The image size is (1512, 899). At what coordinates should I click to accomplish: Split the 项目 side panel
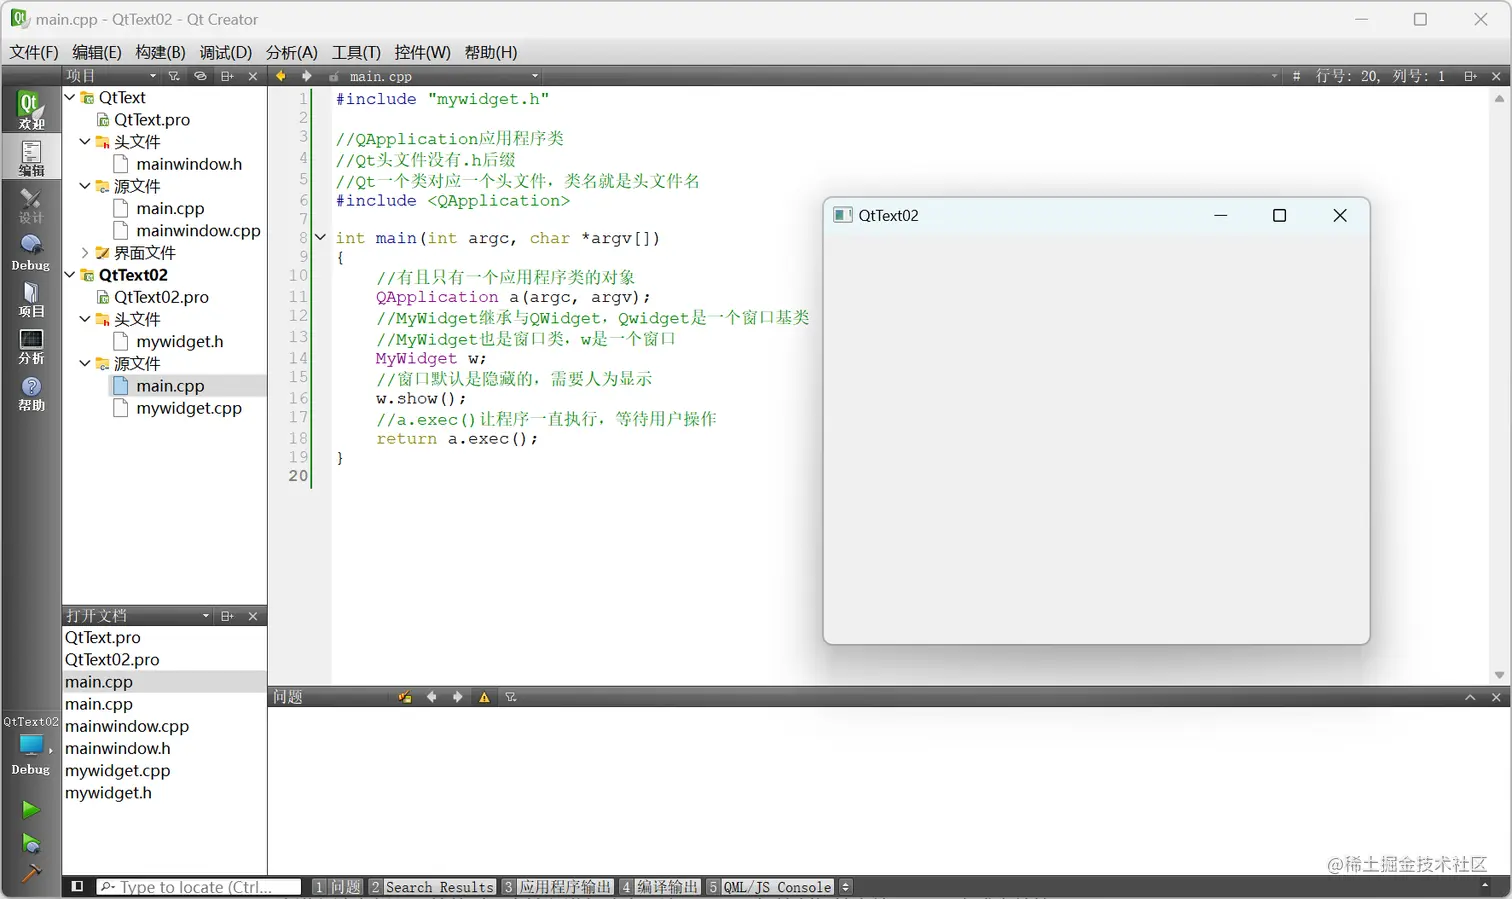click(x=227, y=76)
